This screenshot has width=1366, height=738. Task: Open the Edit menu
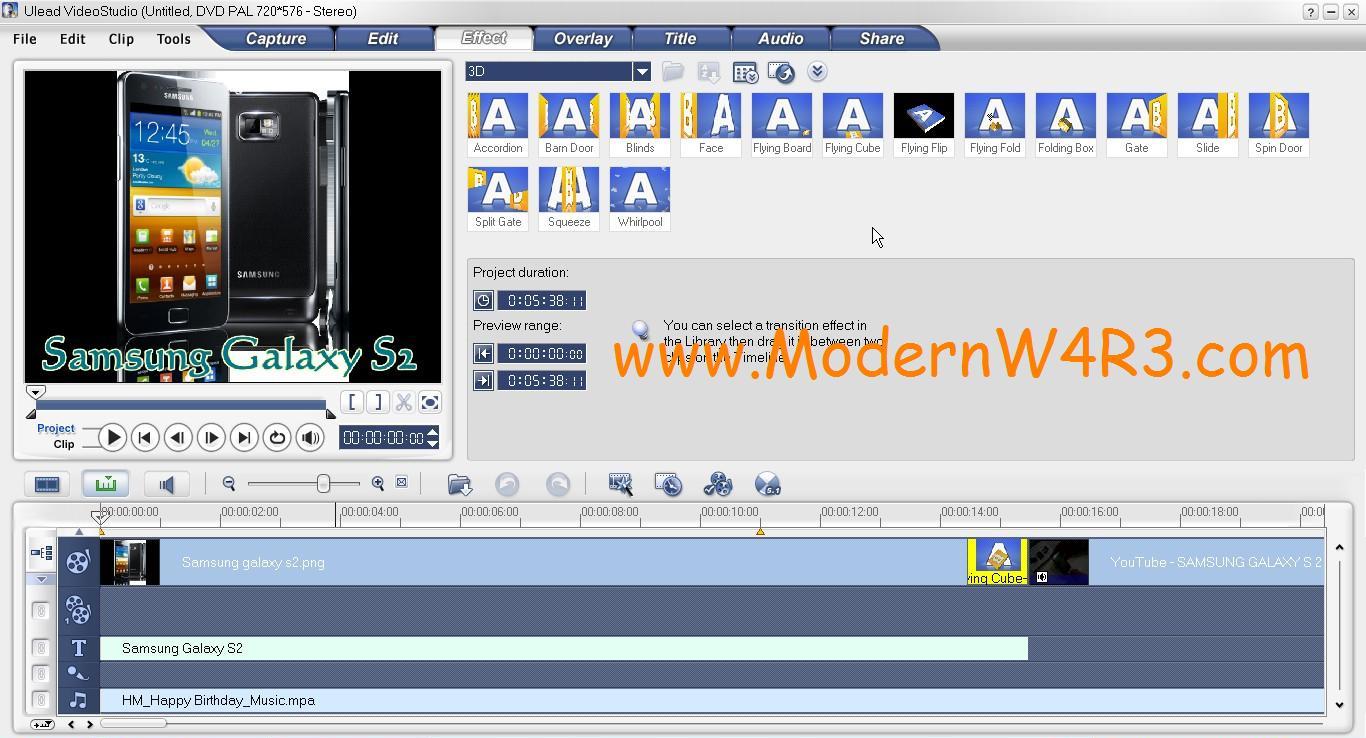tap(72, 39)
